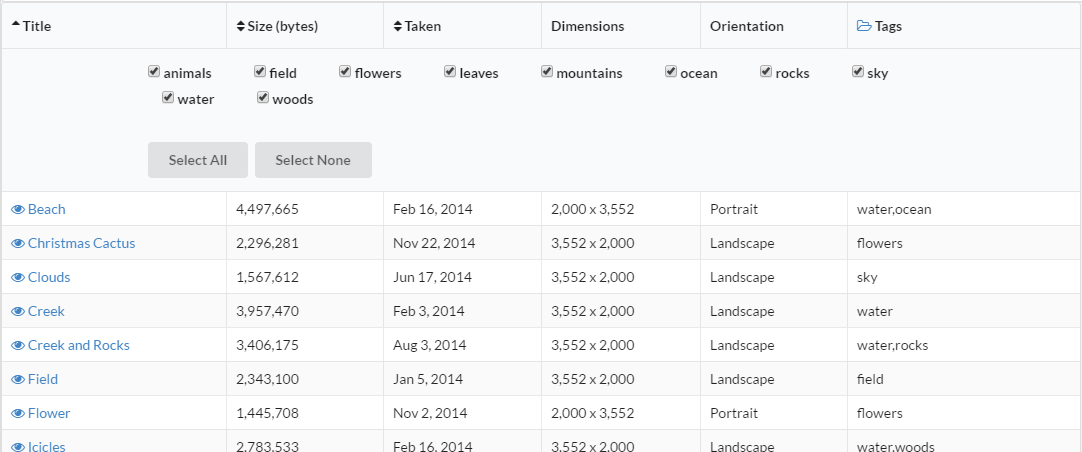Uncheck the animals tag checkbox
Viewport: 1082px width, 452px height.
click(x=154, y=72)
